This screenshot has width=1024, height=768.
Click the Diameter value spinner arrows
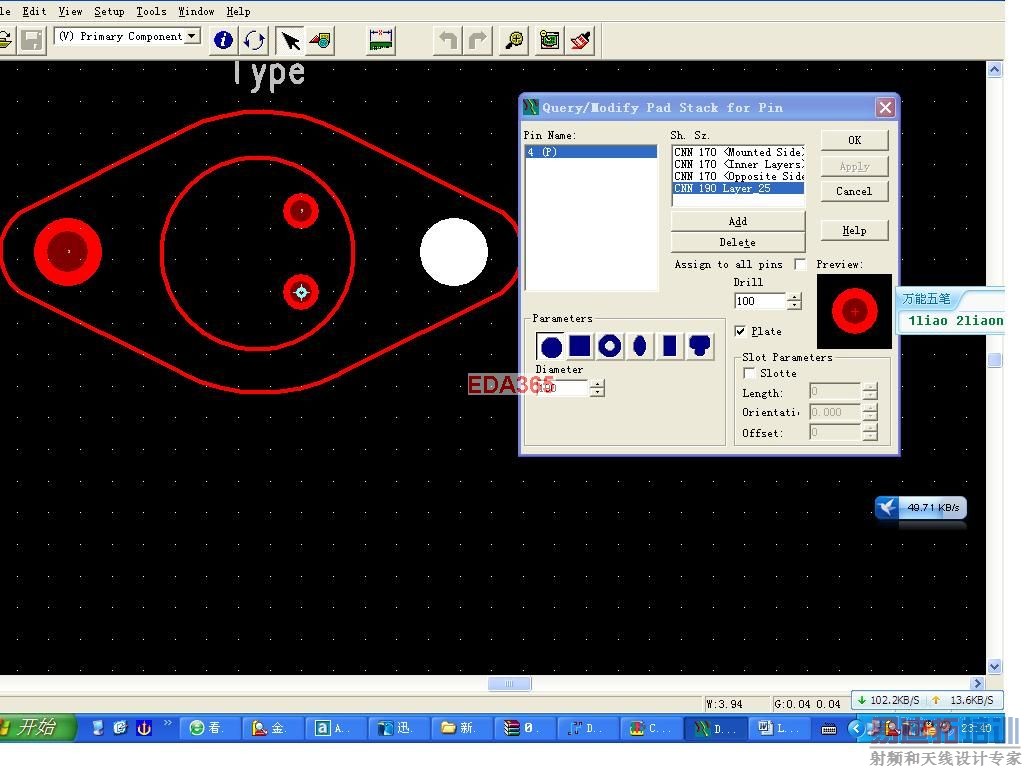[x=597, y=388]
